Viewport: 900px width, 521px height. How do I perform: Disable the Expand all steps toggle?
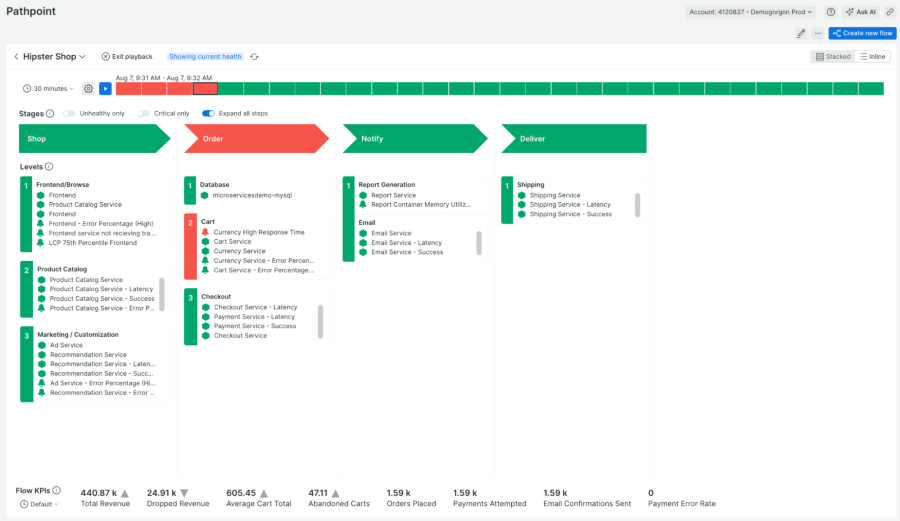pos(209,114)
